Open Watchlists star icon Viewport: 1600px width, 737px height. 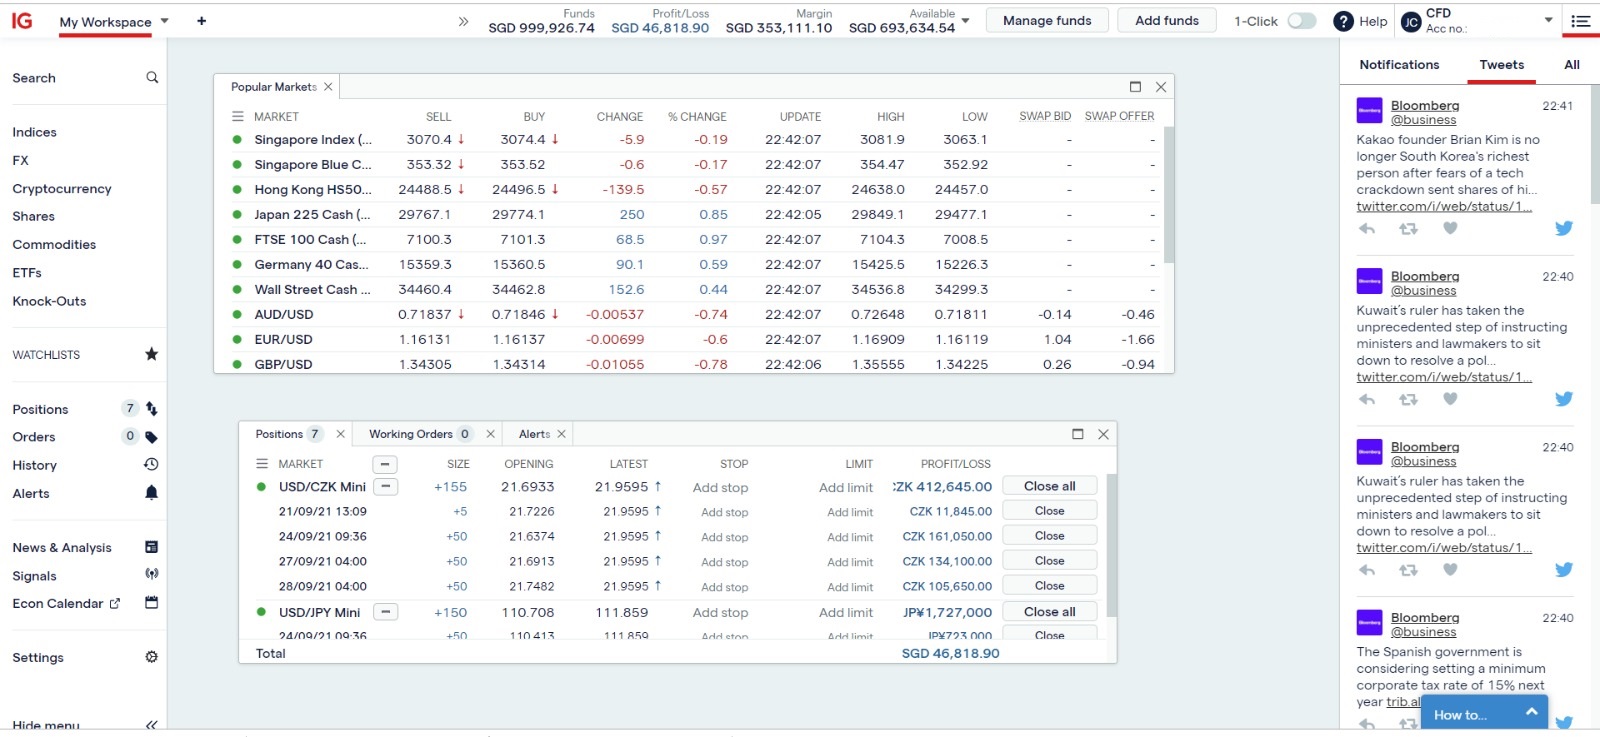click(151, 354)
